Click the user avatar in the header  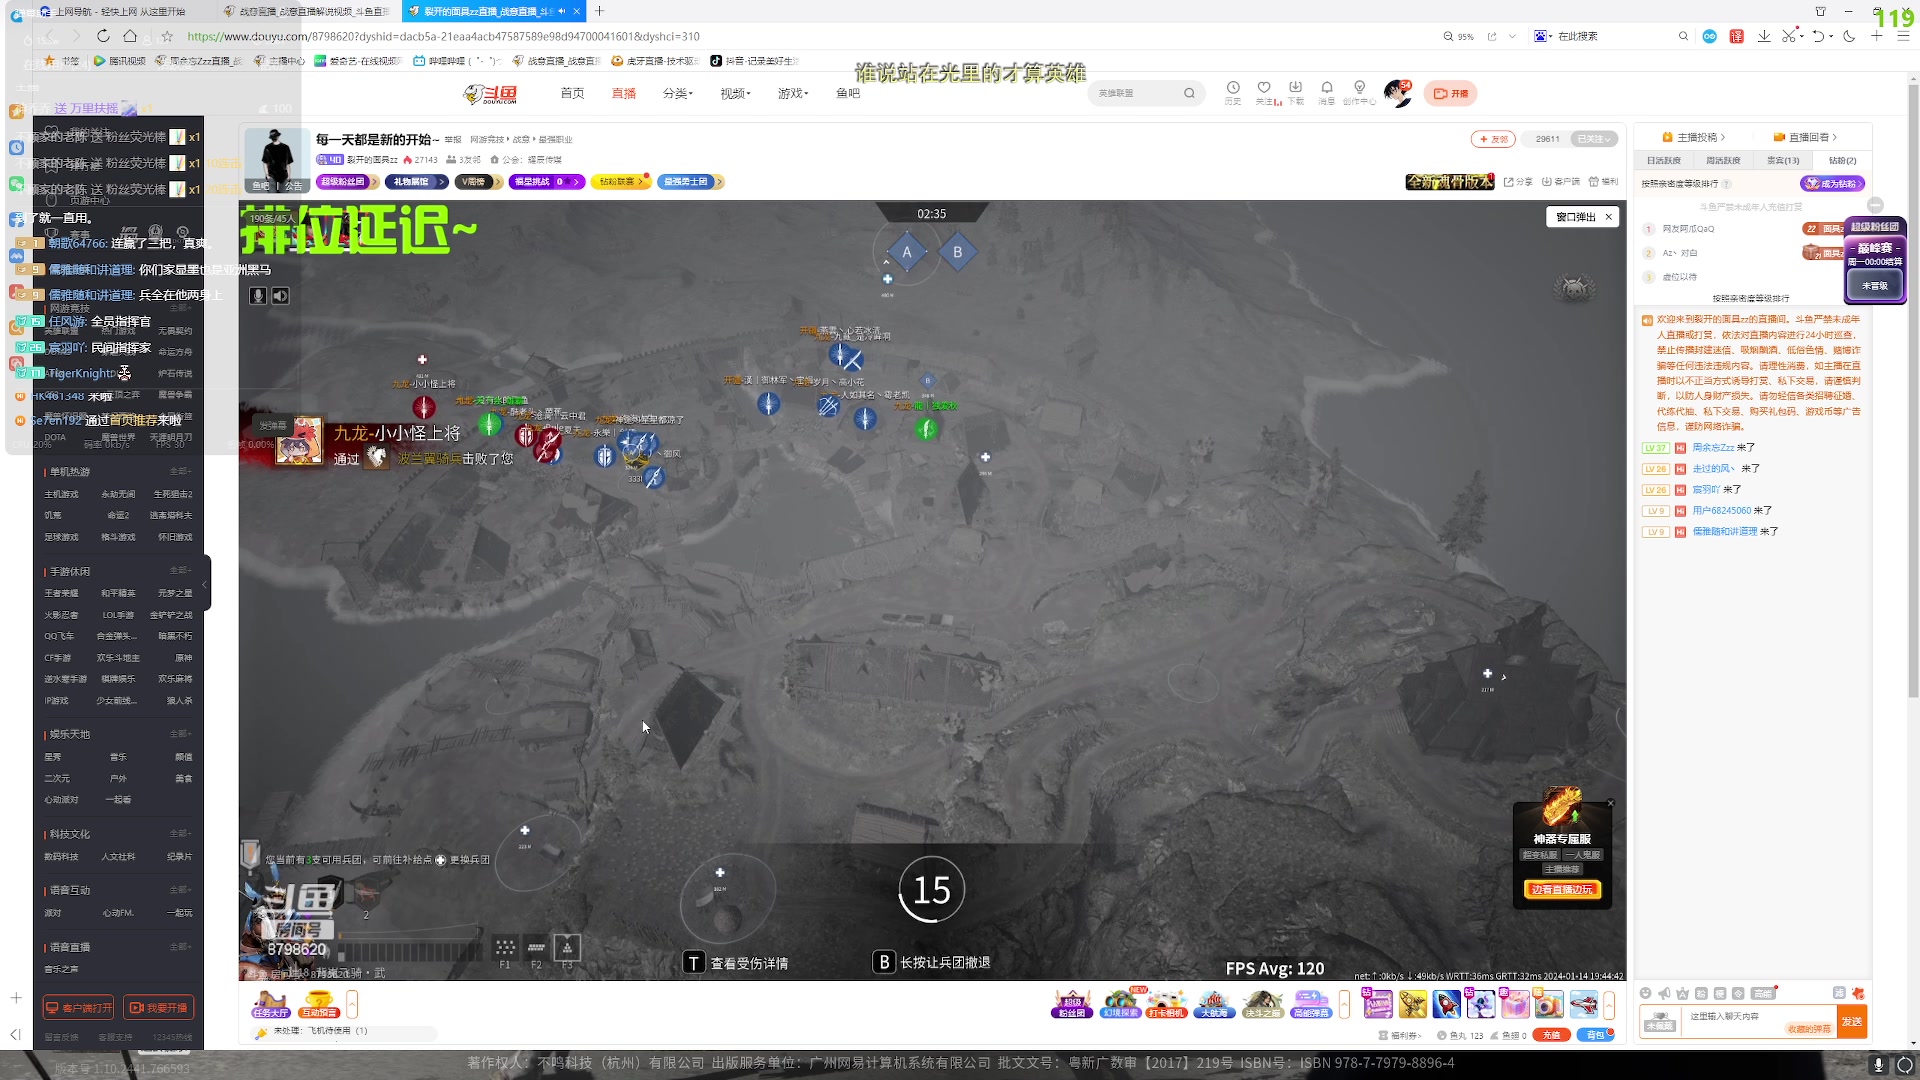tap(1397, 93)
